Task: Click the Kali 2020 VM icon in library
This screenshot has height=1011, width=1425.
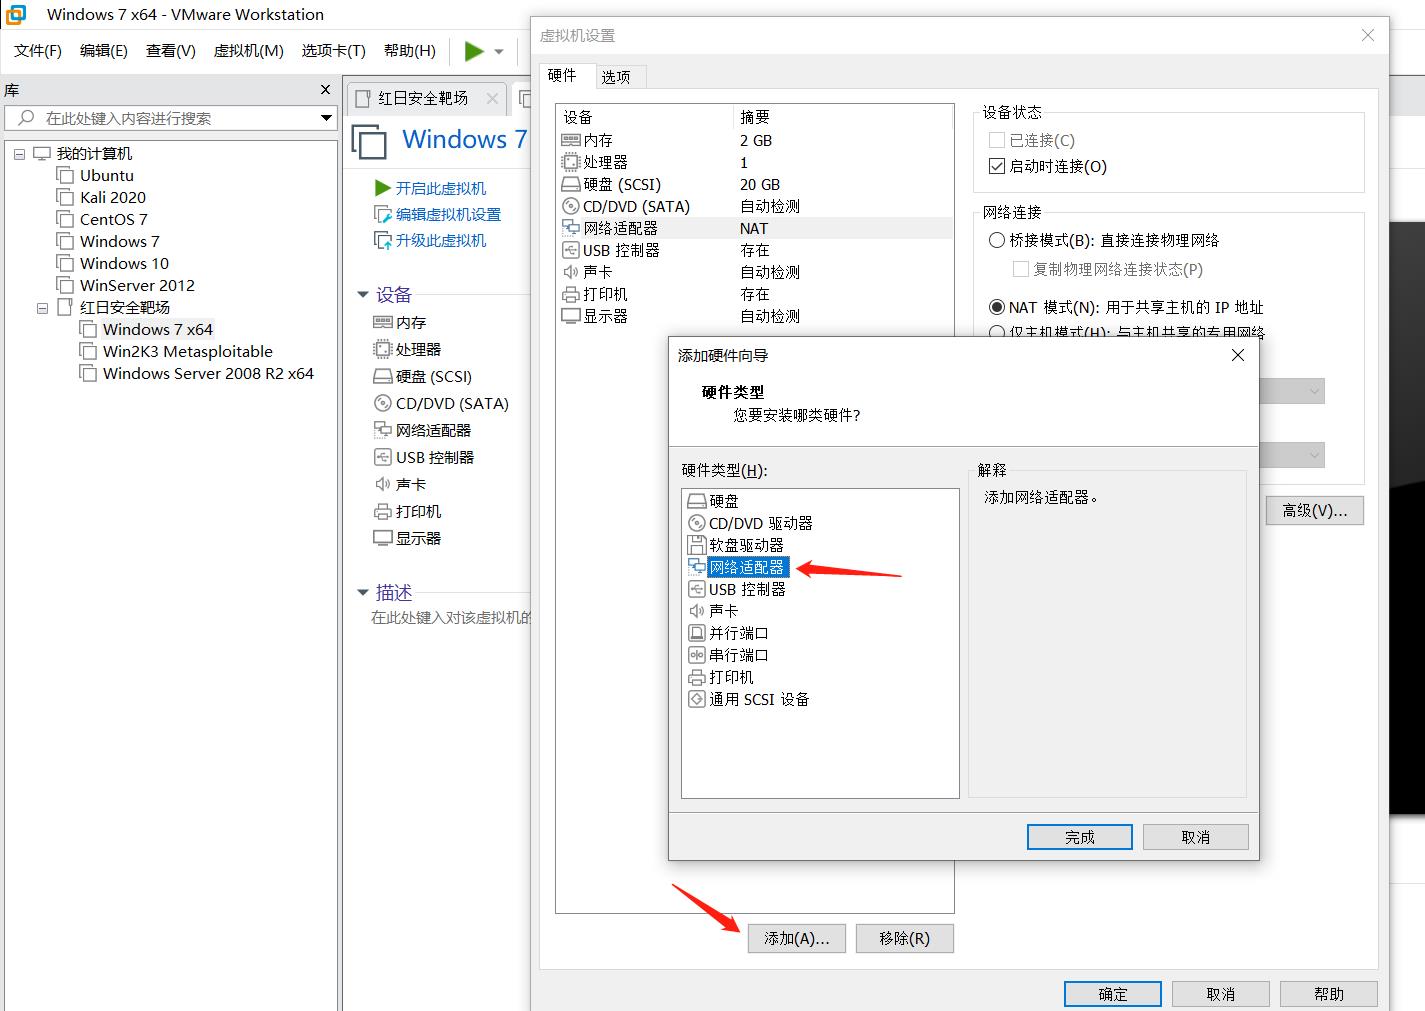Action: (x=65, y=197)
